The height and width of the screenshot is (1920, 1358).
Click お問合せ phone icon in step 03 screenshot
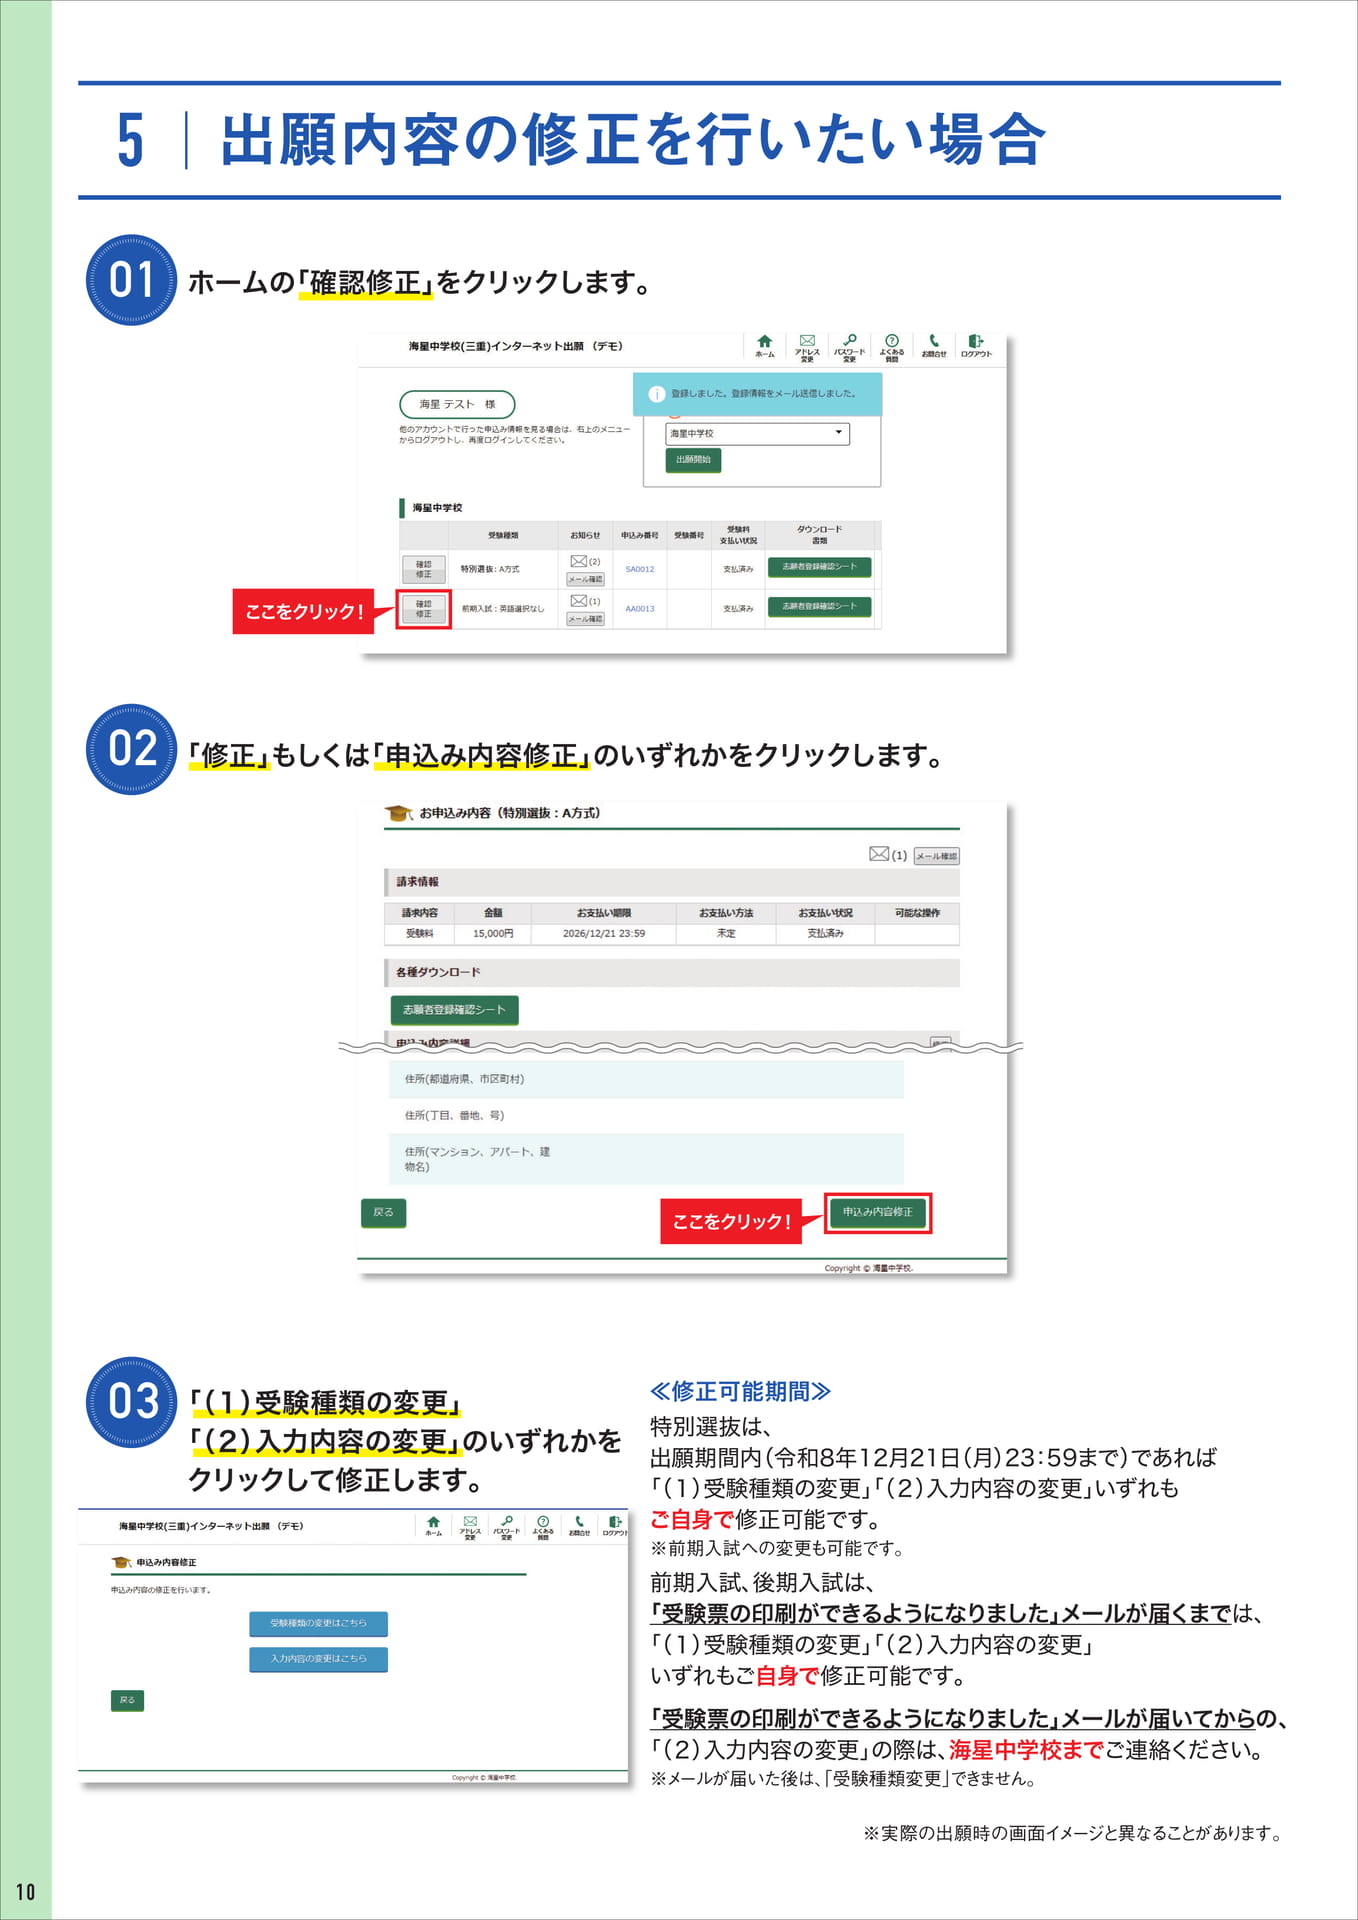tap(579, 1521)
